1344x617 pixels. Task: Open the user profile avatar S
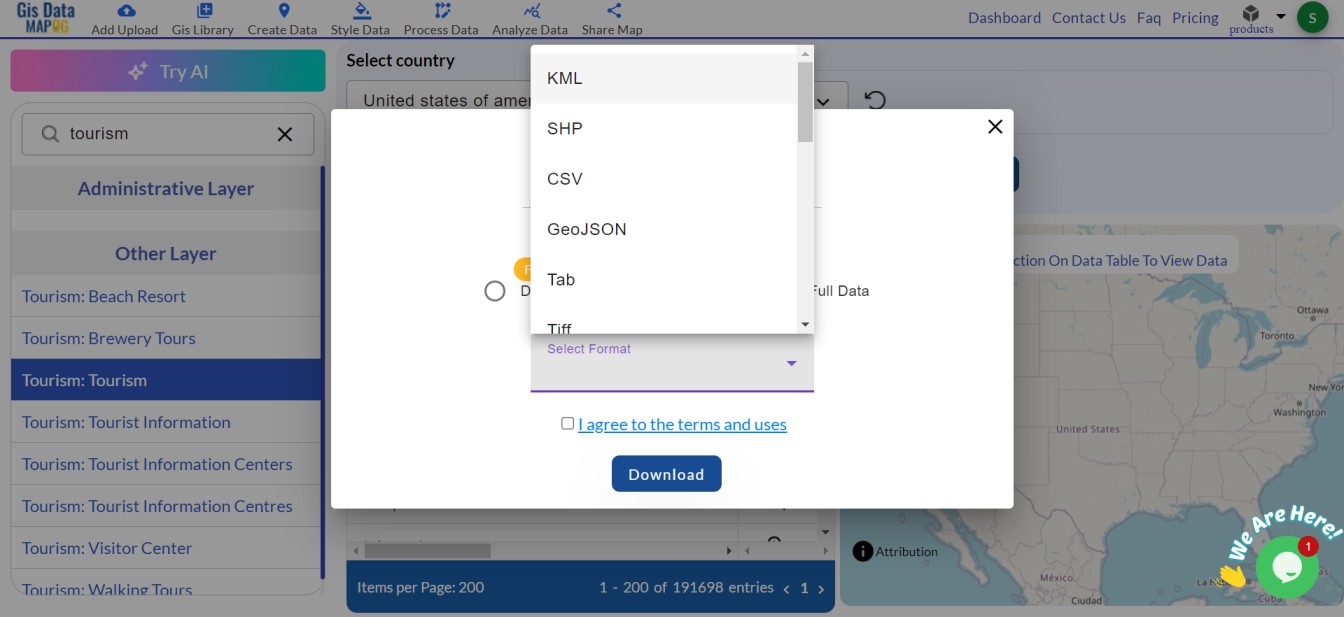tap(1312, 17)
